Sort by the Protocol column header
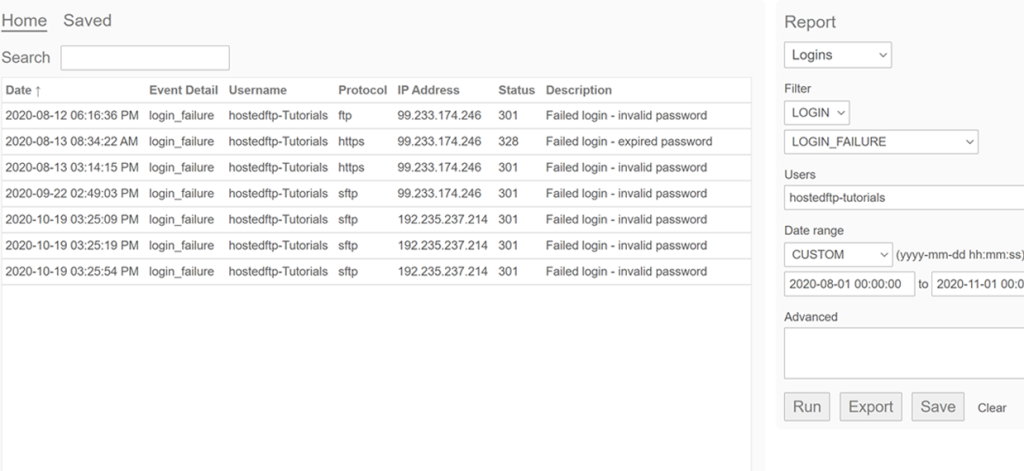 (x=362, y=91)
